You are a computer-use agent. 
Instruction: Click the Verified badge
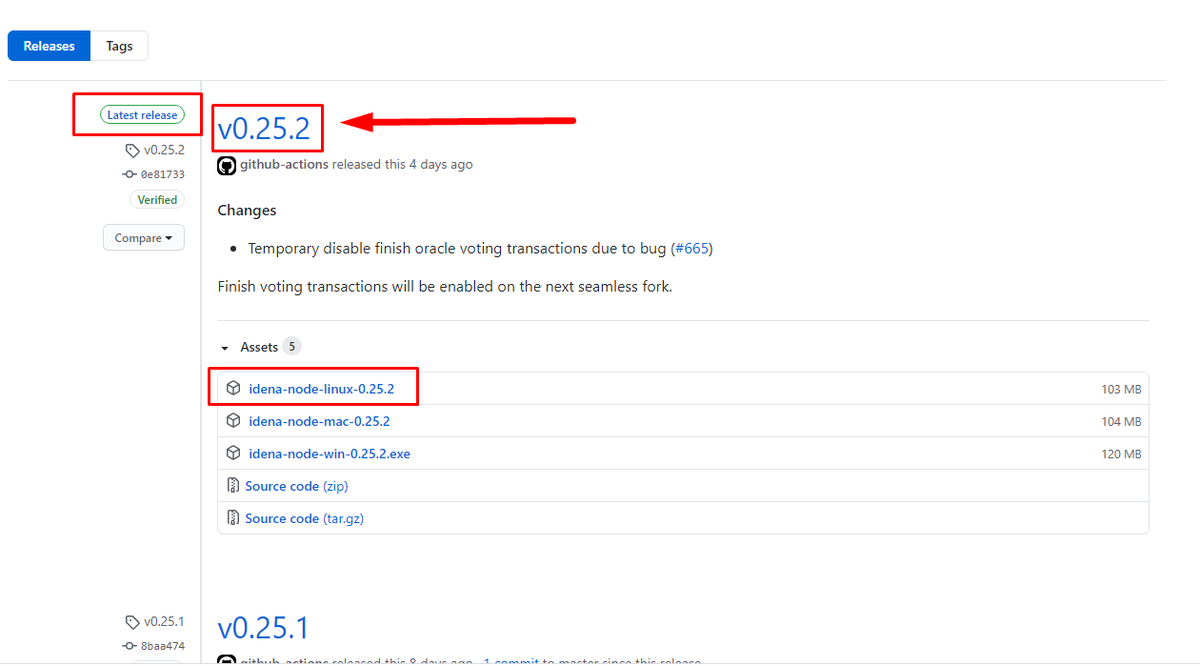click(x=157, y=200)
